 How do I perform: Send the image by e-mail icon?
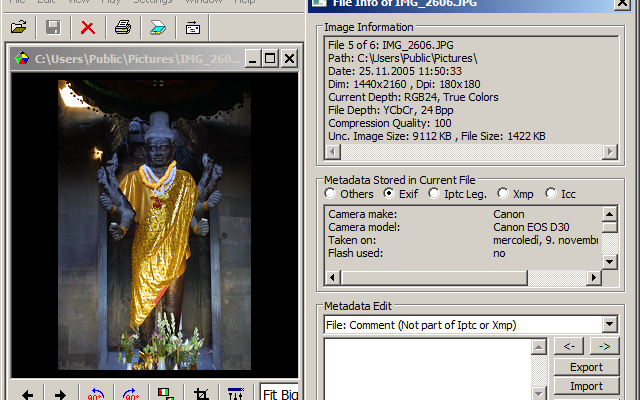pos(193,27)
